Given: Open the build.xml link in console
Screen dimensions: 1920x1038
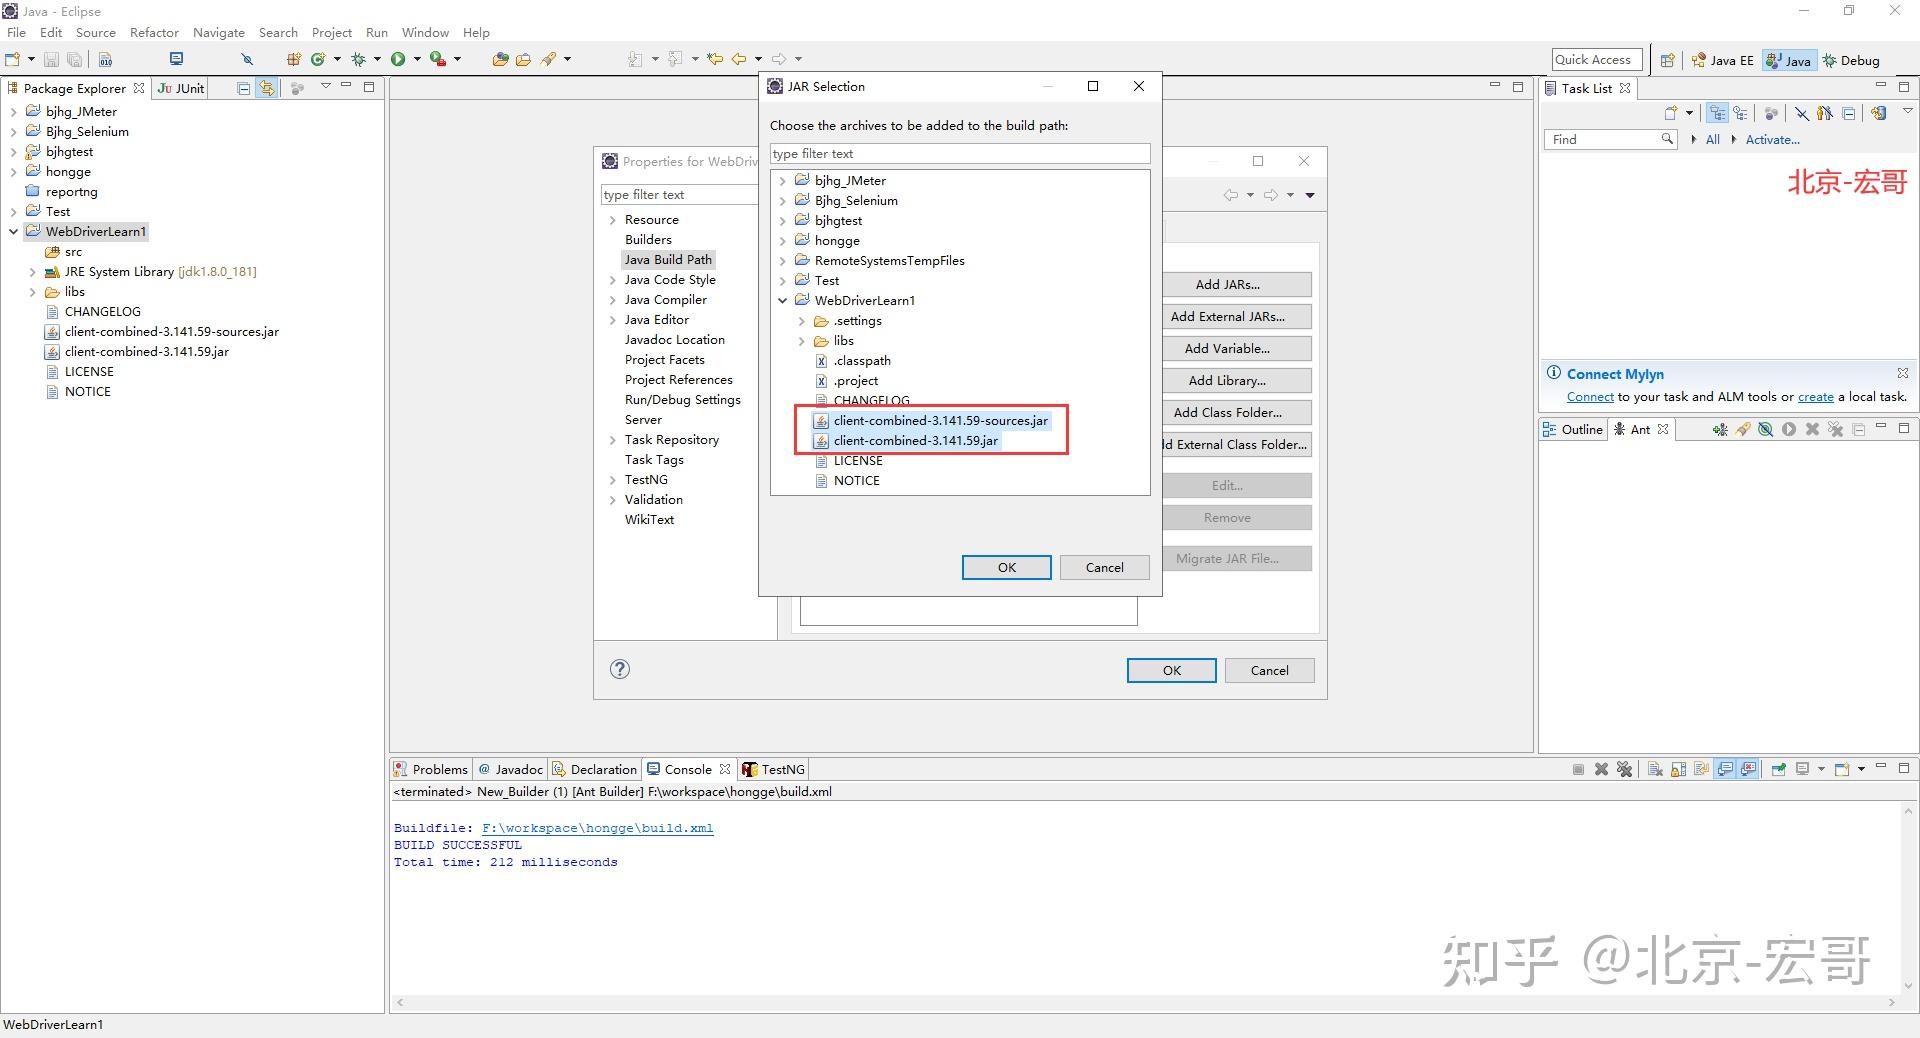Looking at the screenshot, I should 597,828.
